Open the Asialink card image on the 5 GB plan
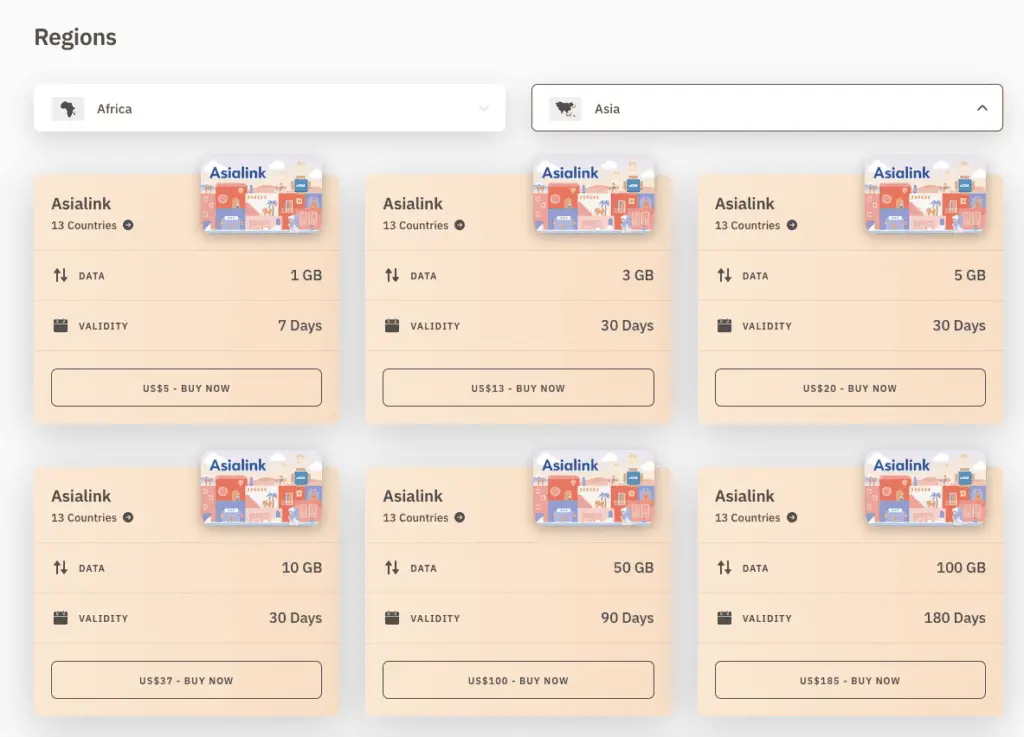 tap(925, 195)
